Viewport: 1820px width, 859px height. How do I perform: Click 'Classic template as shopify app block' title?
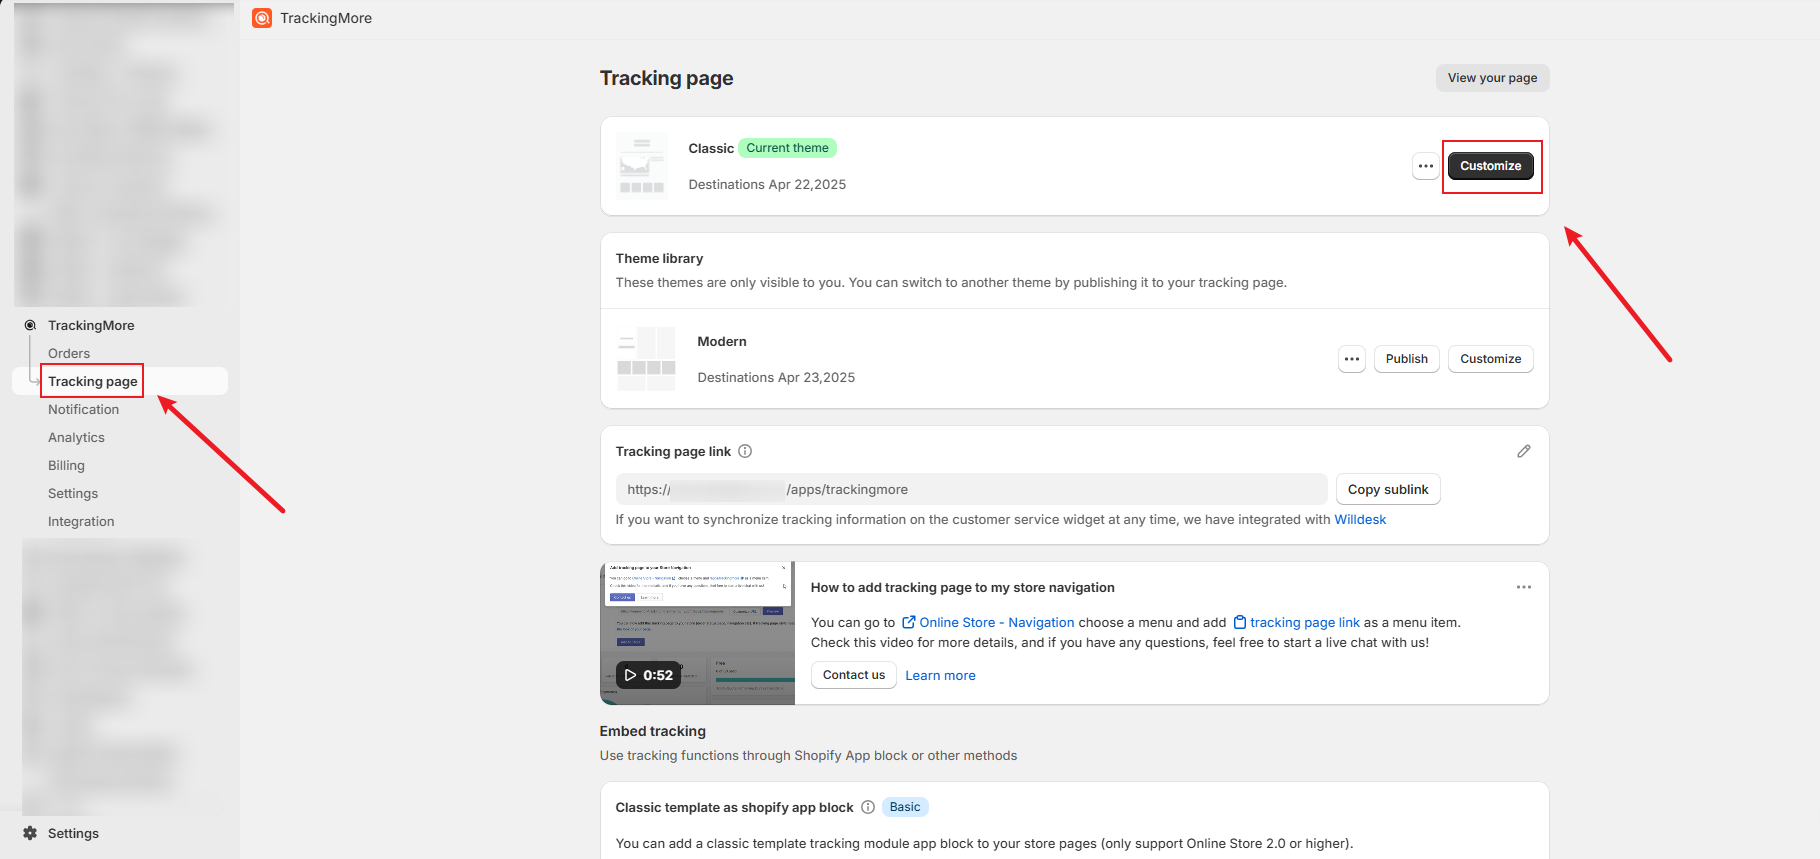(734, 807)
